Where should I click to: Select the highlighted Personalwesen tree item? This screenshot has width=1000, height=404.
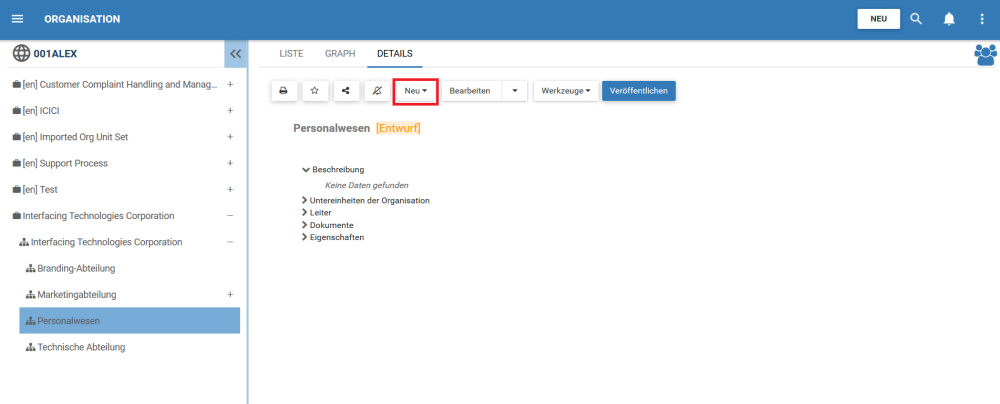(129, 320)
